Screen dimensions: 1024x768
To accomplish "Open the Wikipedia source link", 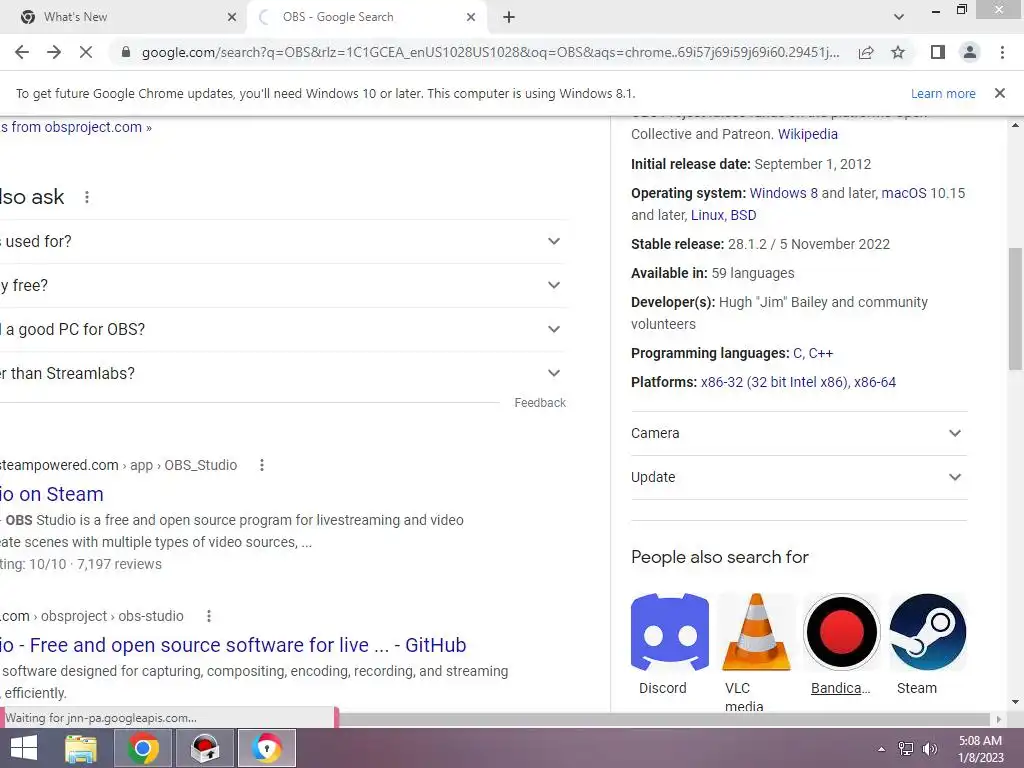I will 807,134.
